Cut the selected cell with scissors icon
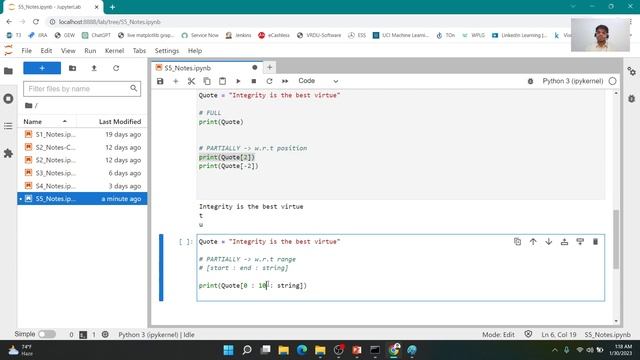 pyautogui.click(x=191, y=81)
